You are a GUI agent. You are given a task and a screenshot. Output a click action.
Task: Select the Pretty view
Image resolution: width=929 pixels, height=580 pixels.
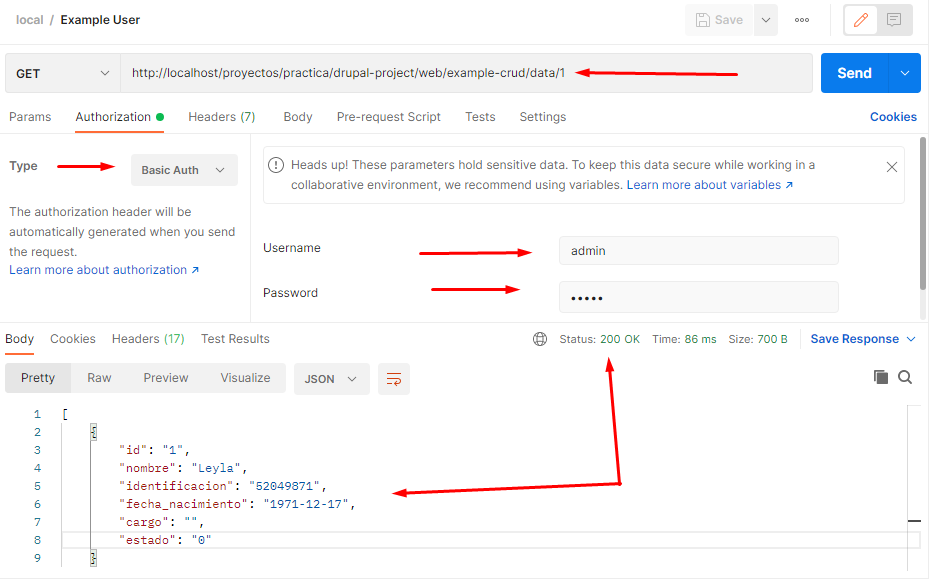point(38,378)
